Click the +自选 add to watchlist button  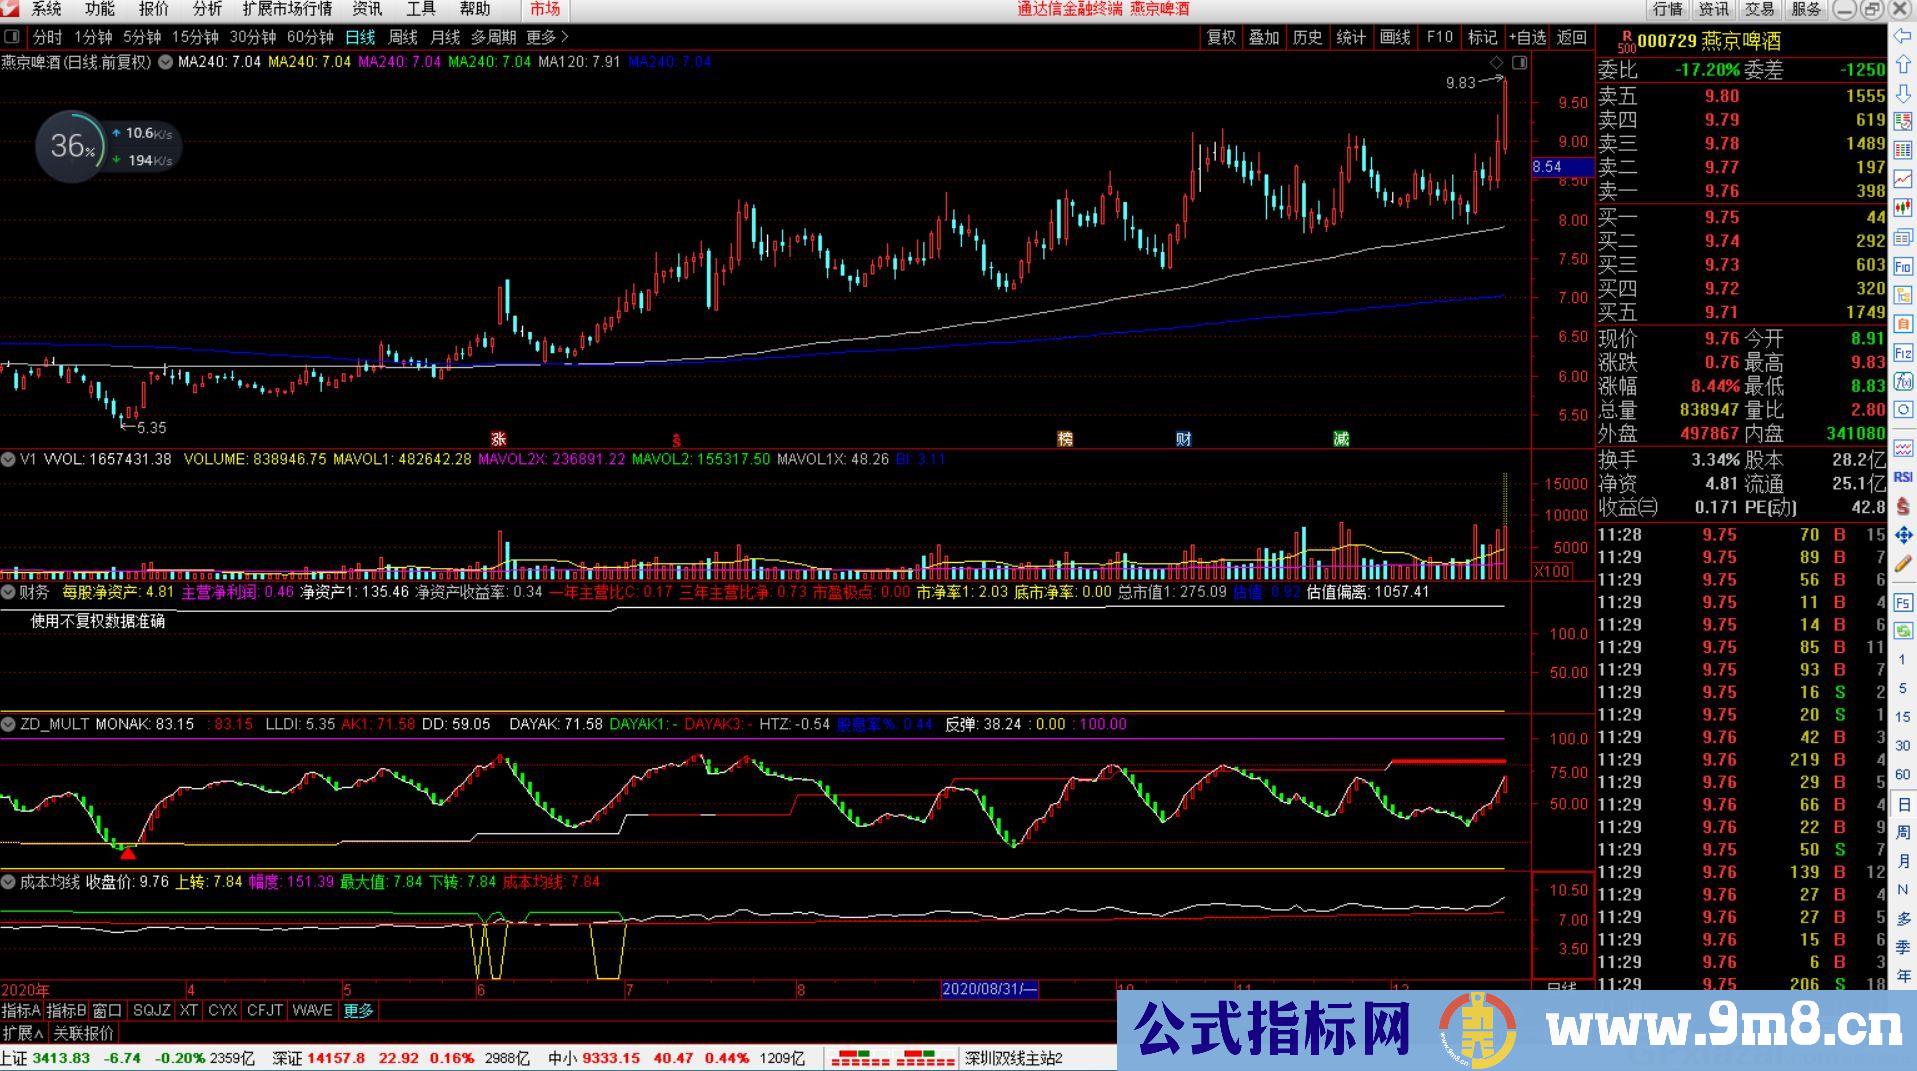click(x=1527, y=37)
